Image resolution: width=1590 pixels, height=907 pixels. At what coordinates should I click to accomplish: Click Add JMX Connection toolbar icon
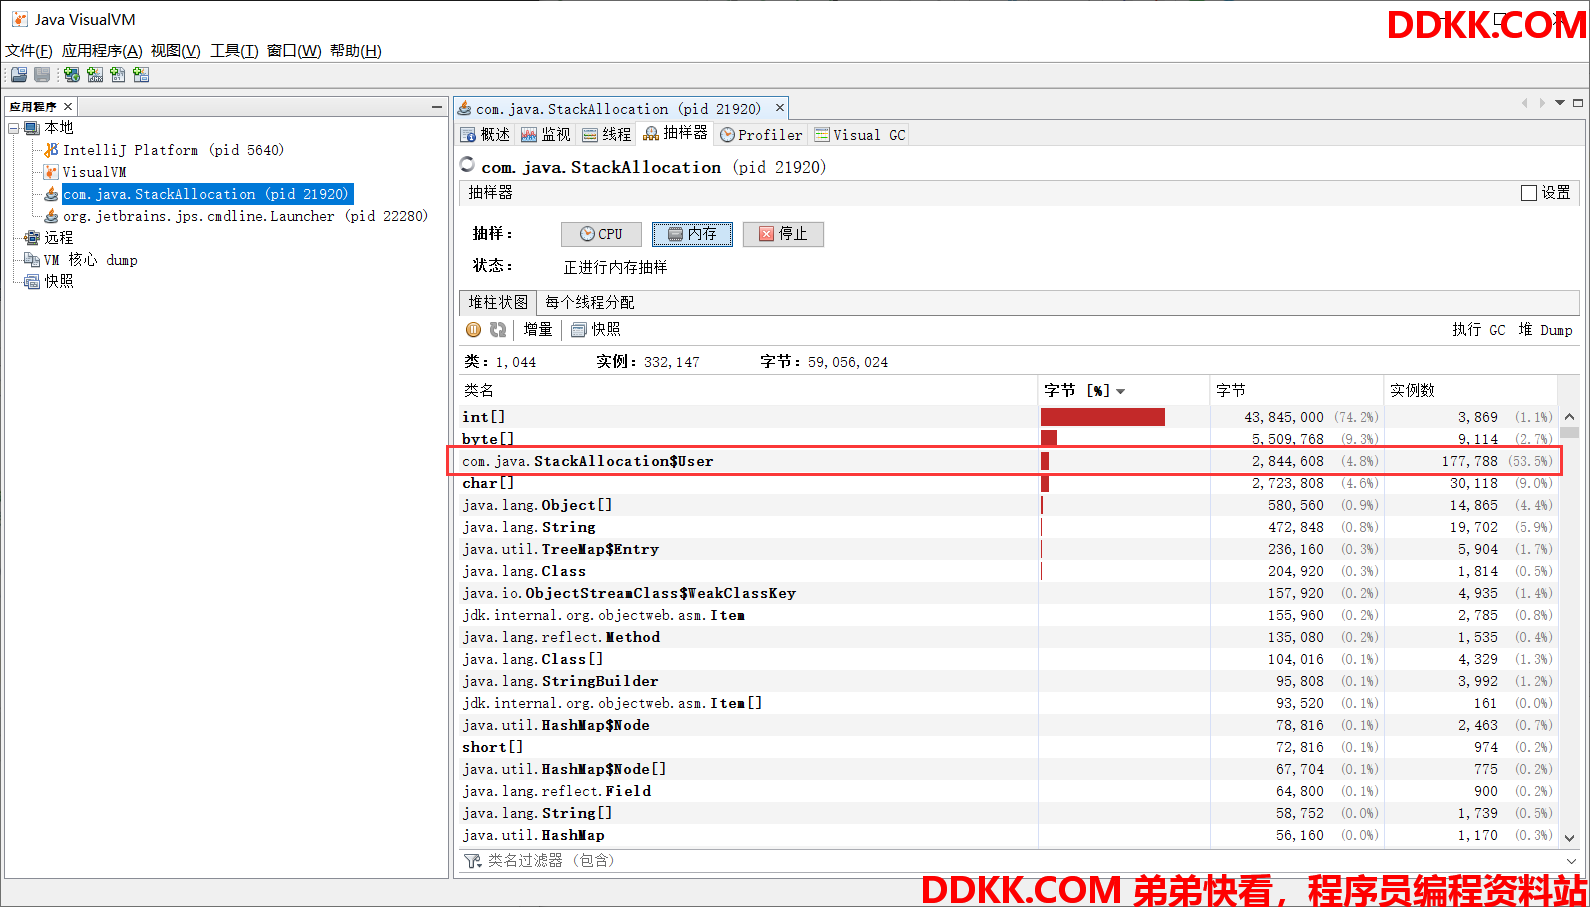[x=95, y=75]
